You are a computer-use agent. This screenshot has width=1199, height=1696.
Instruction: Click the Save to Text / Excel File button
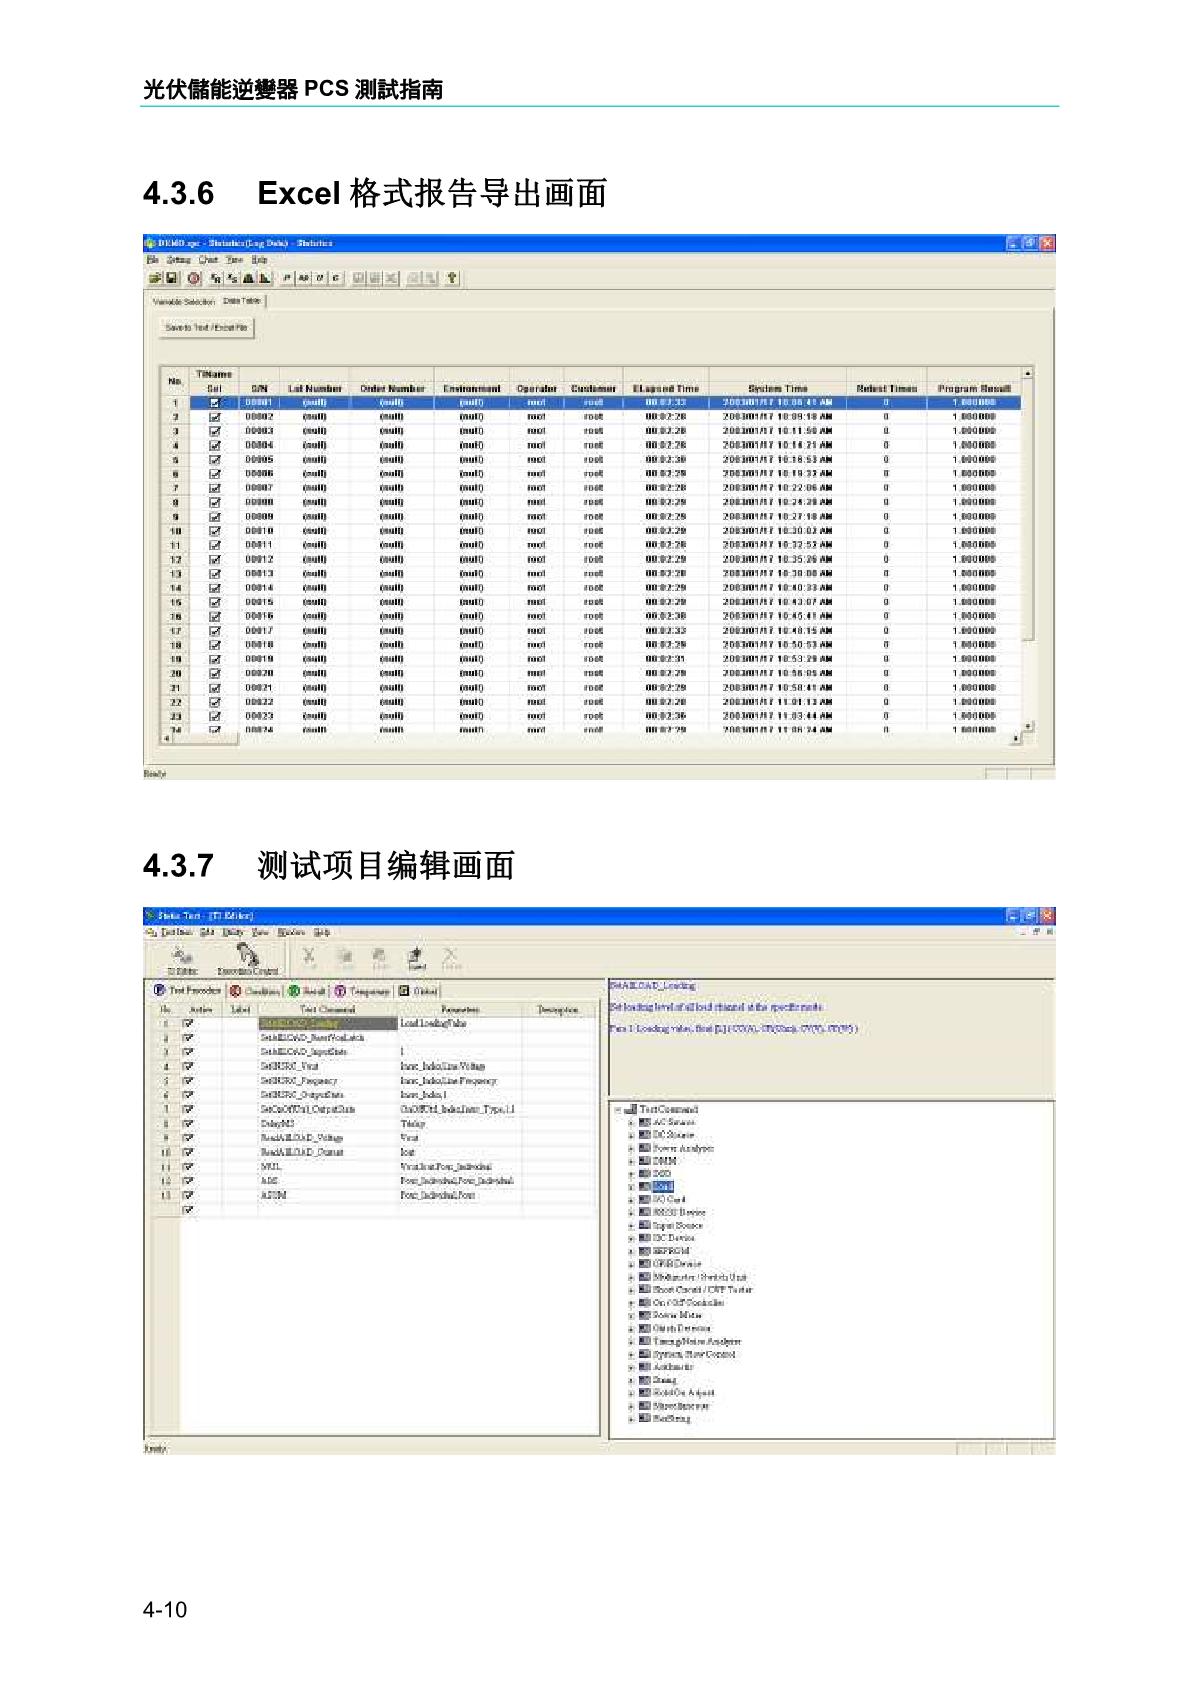[x=207, y=328]
